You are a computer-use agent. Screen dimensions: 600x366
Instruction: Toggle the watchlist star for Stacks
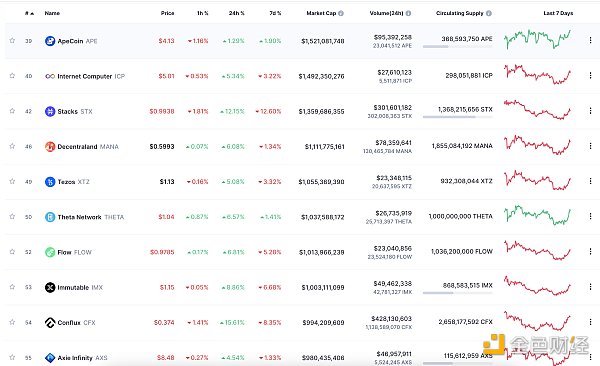pos(12,111)
